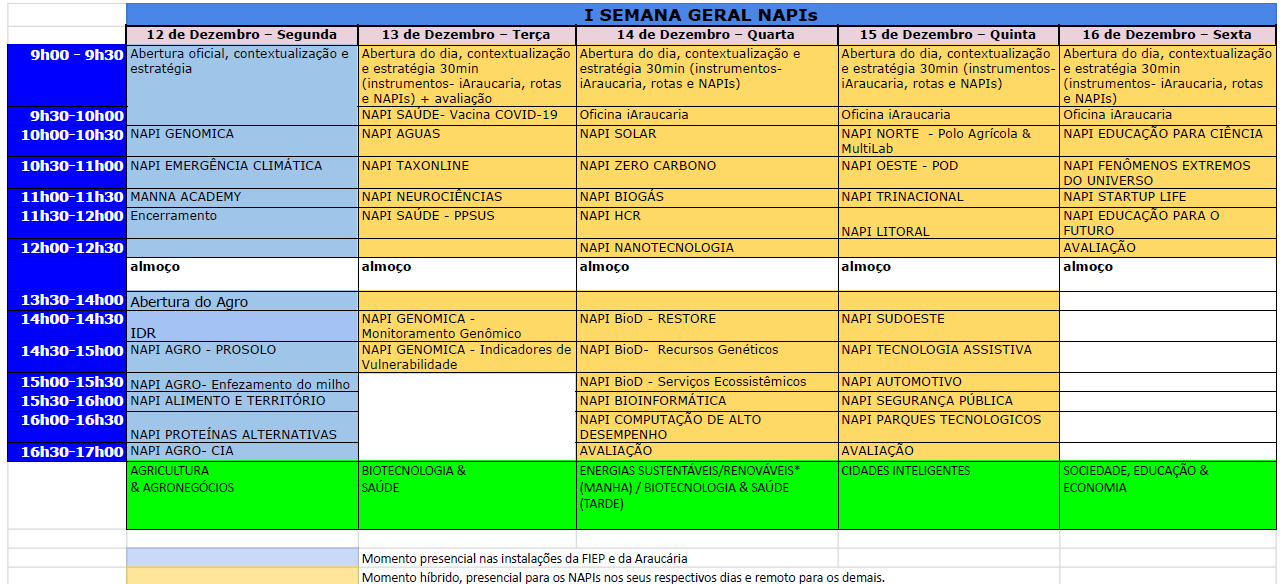
Task: Select the 'NAPI HCR' cell
Action: (707, 223)
